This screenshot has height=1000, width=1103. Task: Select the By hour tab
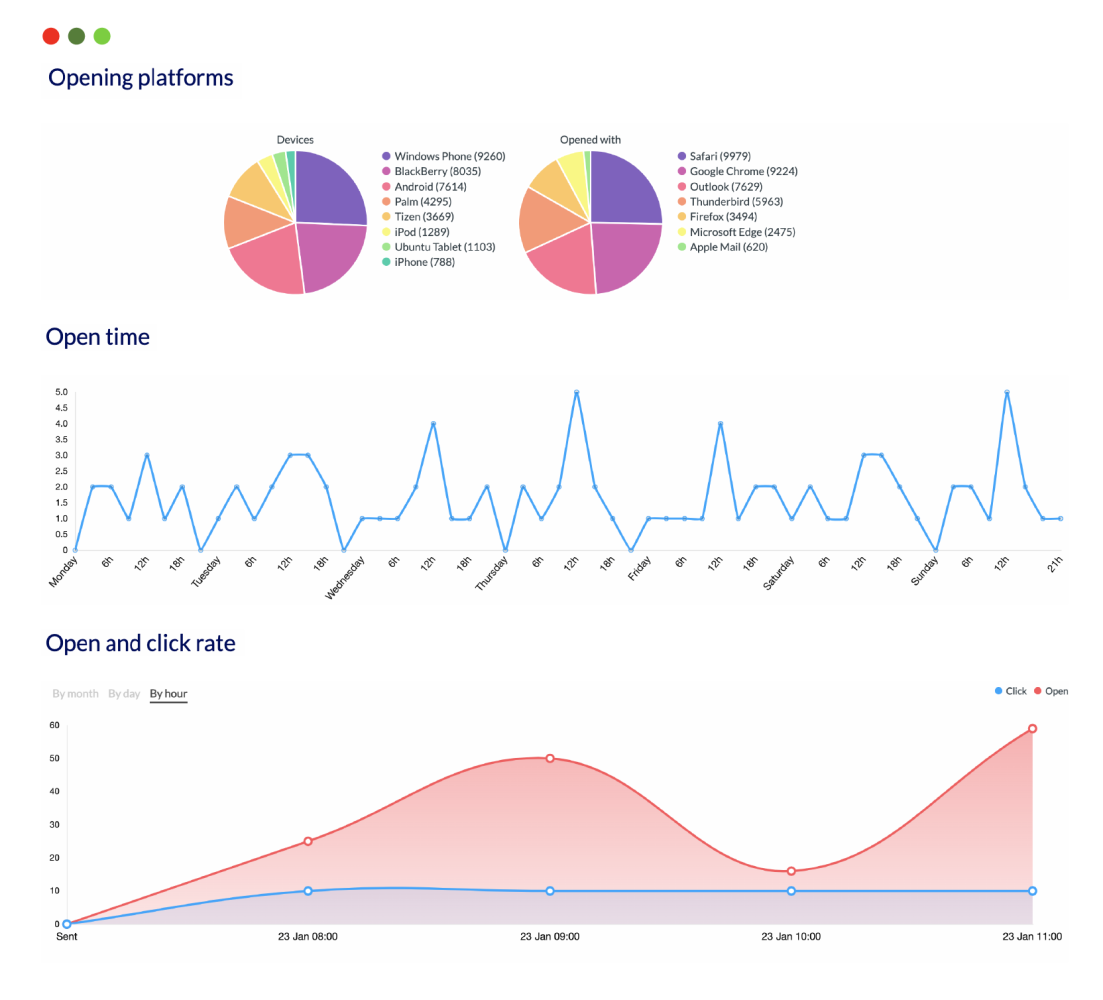168,694
